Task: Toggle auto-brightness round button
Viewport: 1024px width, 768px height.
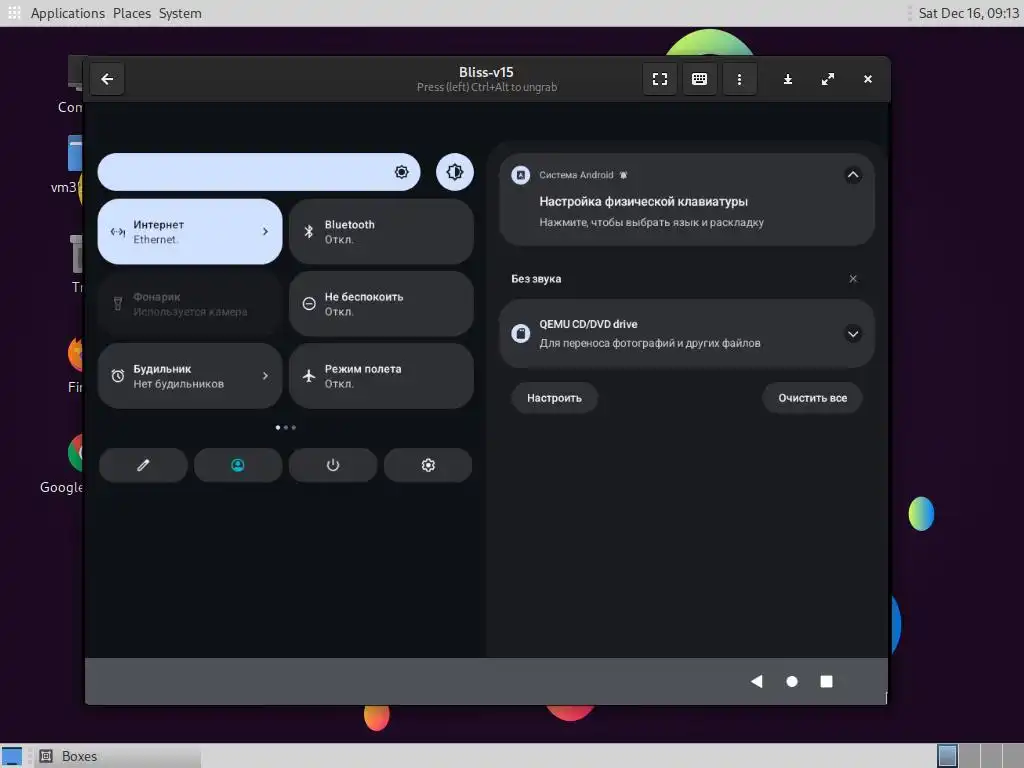Action: (x=455, y=172)
